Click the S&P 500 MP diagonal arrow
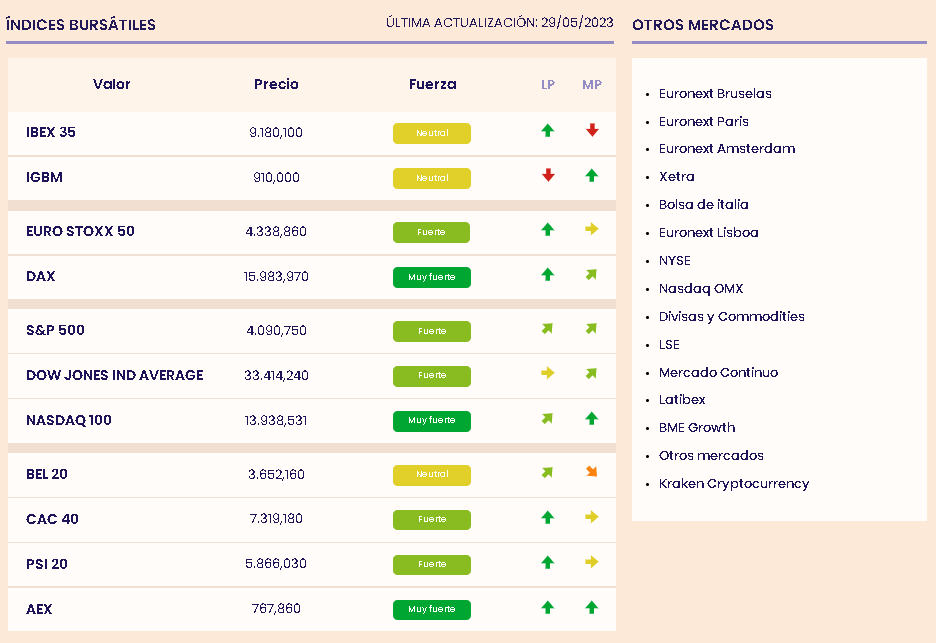The width and height of the screenshot is (945, 643). point(591,328)
